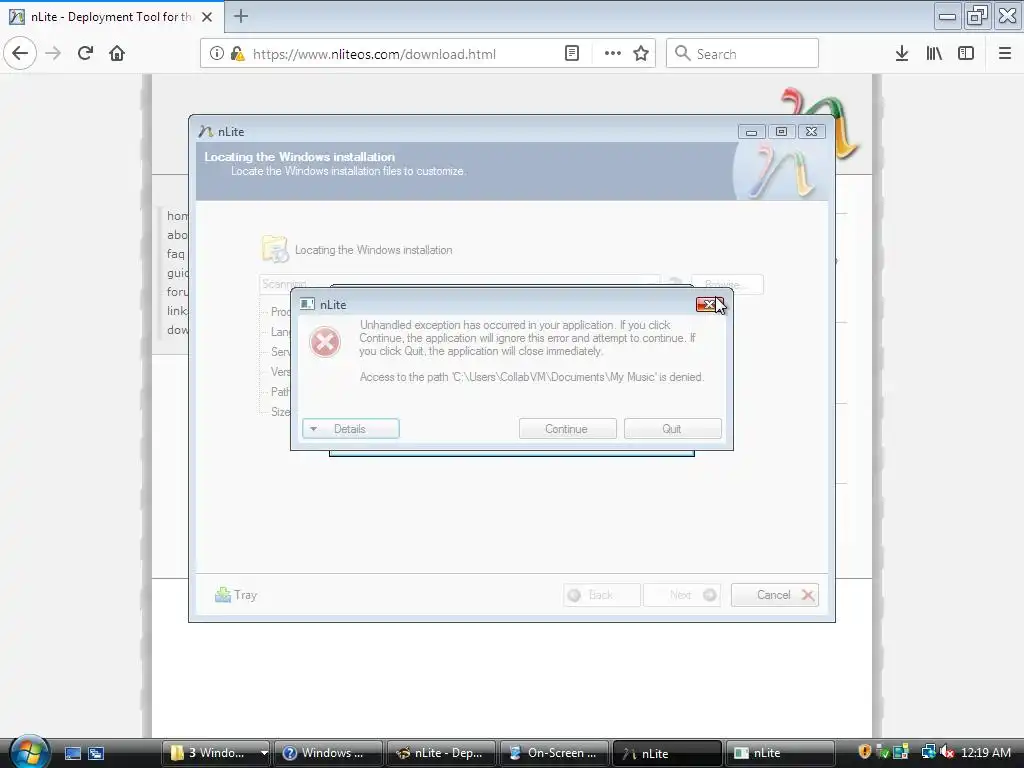This screenshot has width=1024, height=768.
Task: Reload the current Firefox page
Action: pos(85,54)
